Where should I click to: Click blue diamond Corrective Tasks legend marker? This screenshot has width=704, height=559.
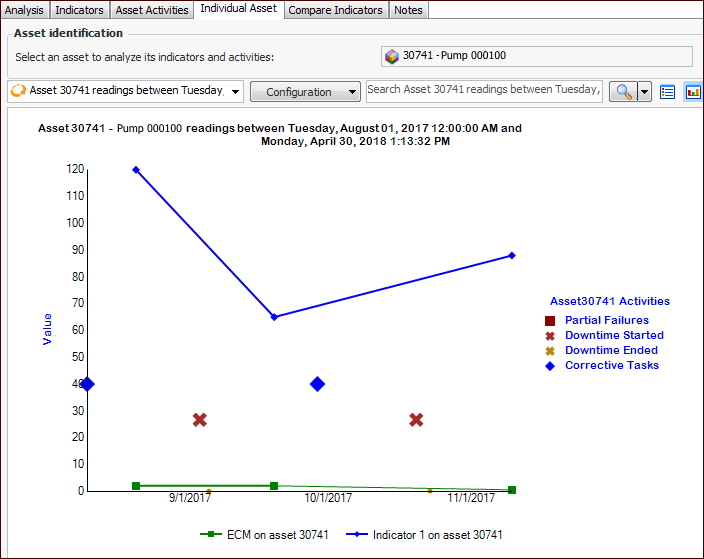pos(550,366)
